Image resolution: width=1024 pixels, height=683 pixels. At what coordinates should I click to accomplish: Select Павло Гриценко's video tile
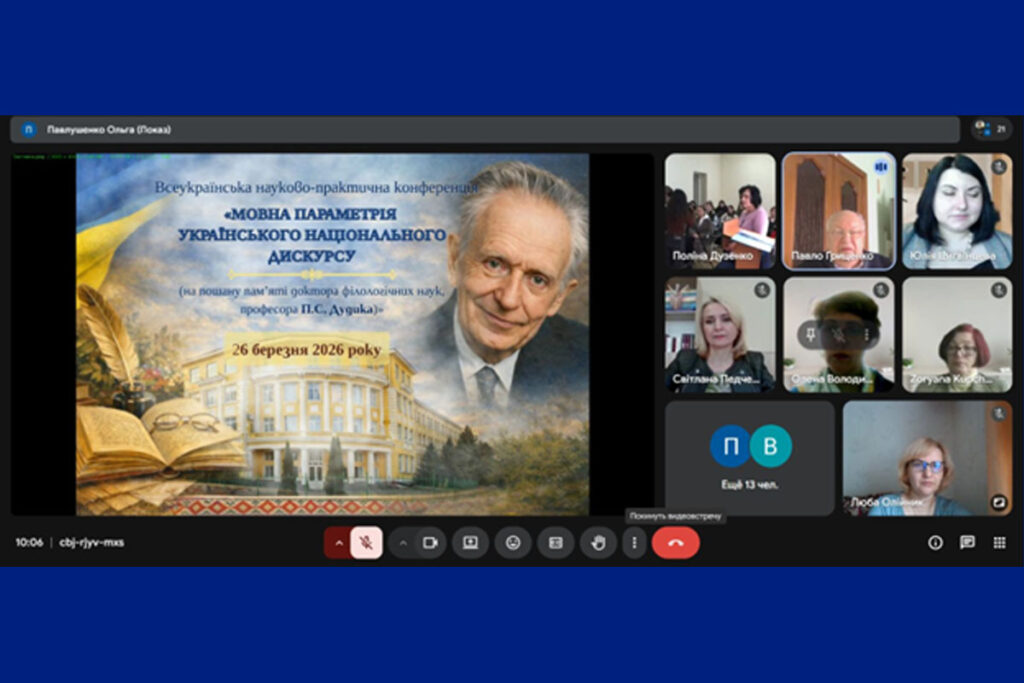click(838, 211)
